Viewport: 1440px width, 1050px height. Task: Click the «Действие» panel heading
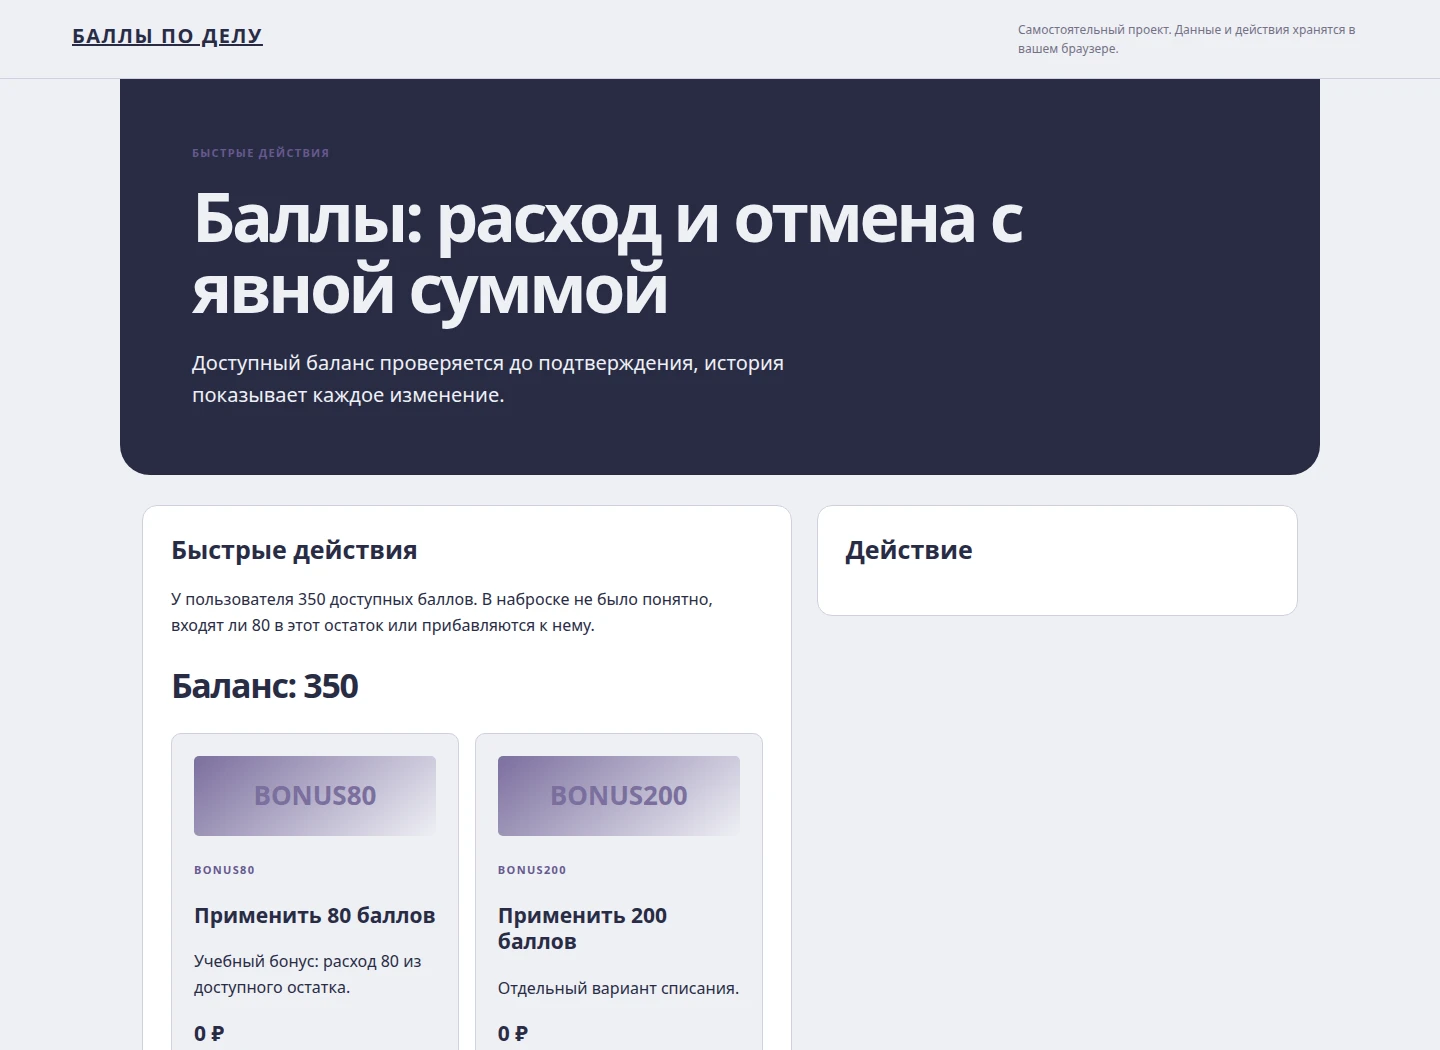(909, 550)
